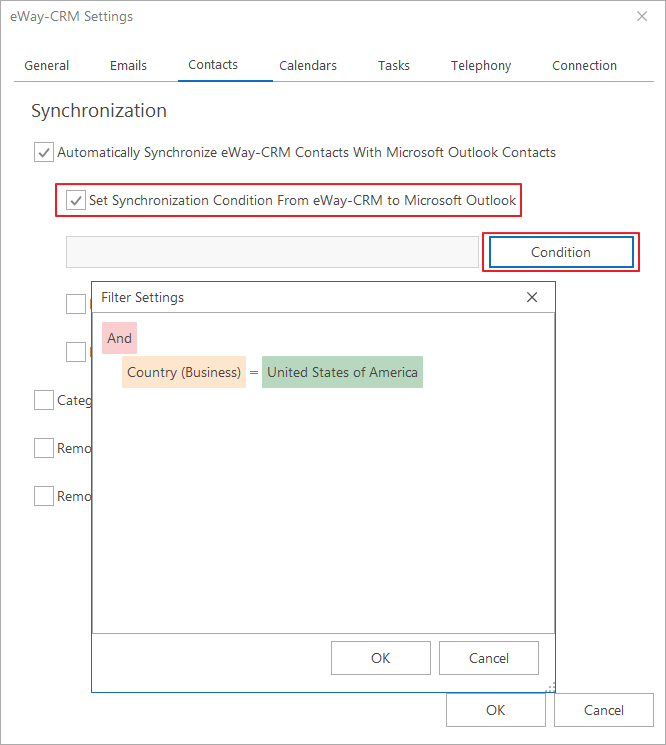Open the Tasks tab
The height and width of the screenshot is (745, 666).
pyautogui.click(x=394, y=66)
